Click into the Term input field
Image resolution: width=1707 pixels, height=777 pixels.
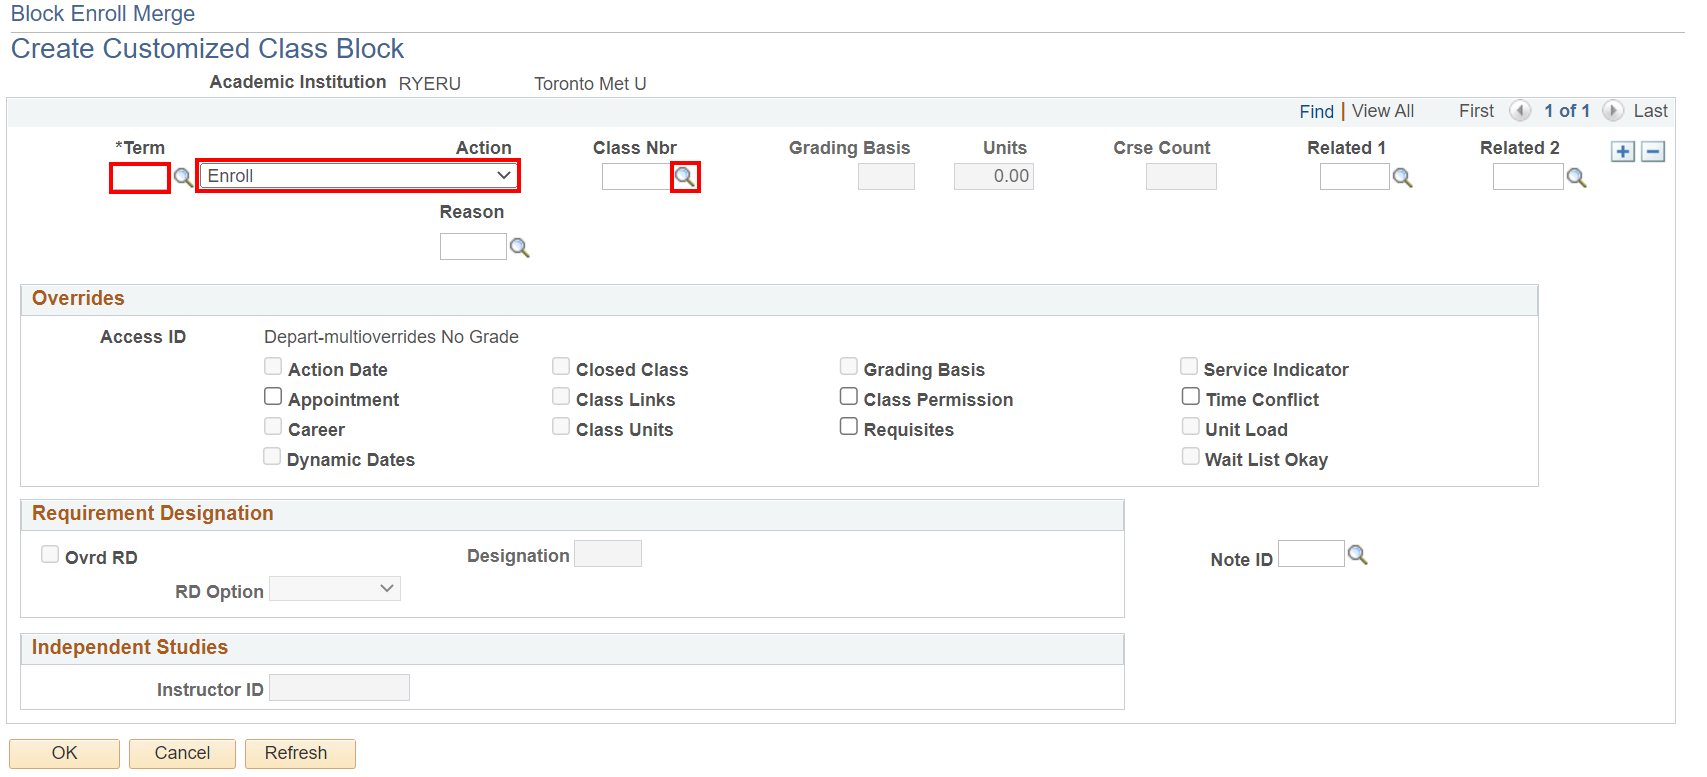pos(140,178)
